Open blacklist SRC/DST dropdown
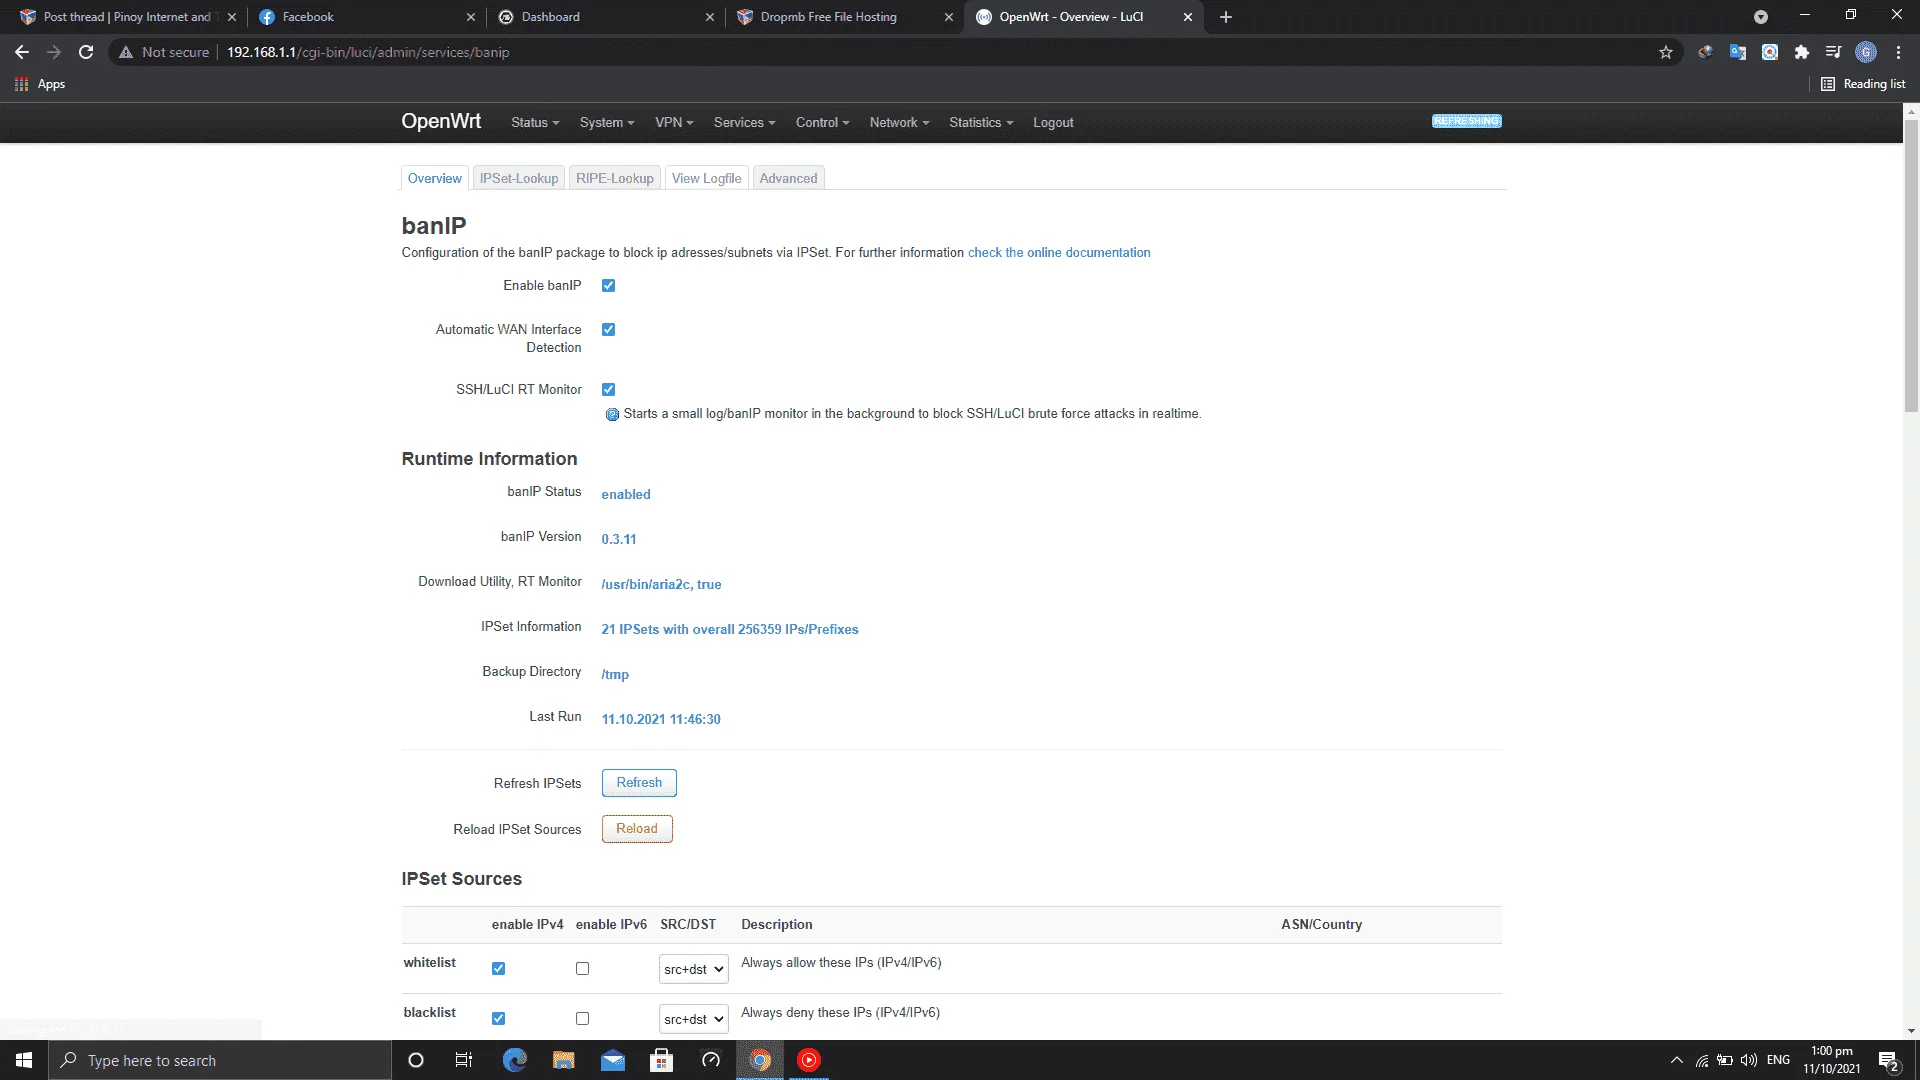1920x1080 pixels. pos(693,1019)
